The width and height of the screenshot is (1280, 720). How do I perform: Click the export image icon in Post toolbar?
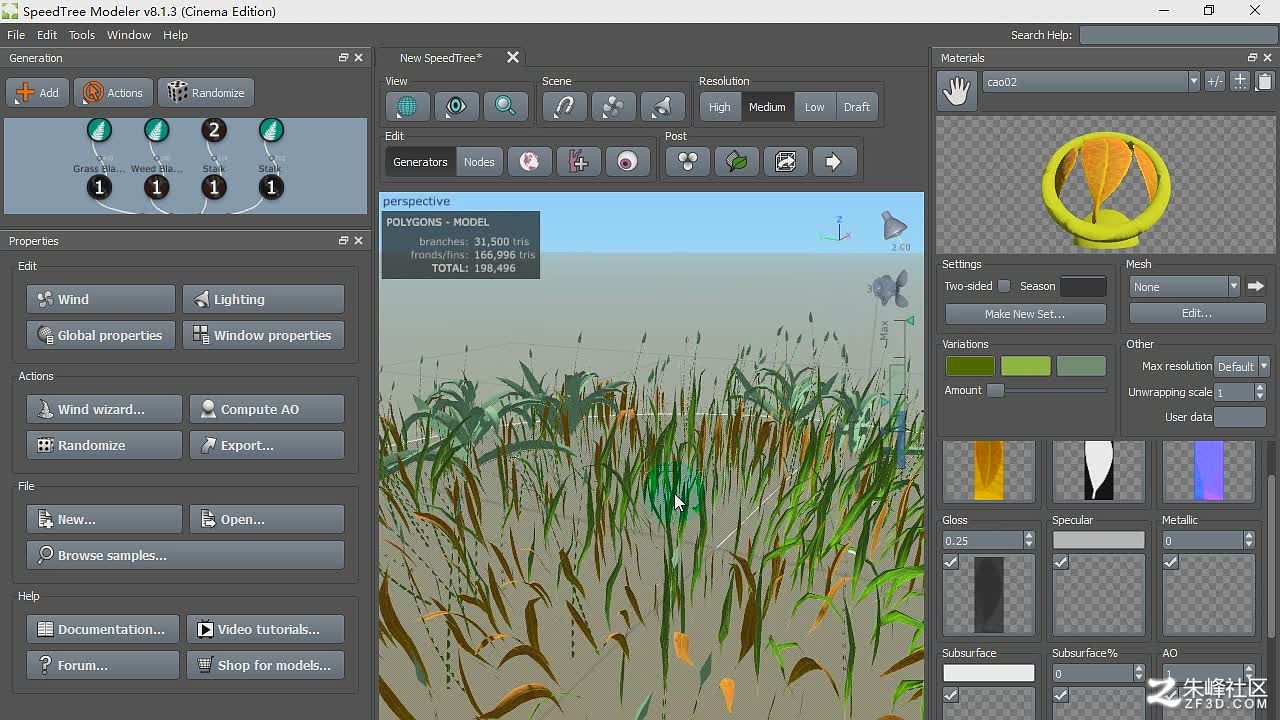(x=786, y=161)
